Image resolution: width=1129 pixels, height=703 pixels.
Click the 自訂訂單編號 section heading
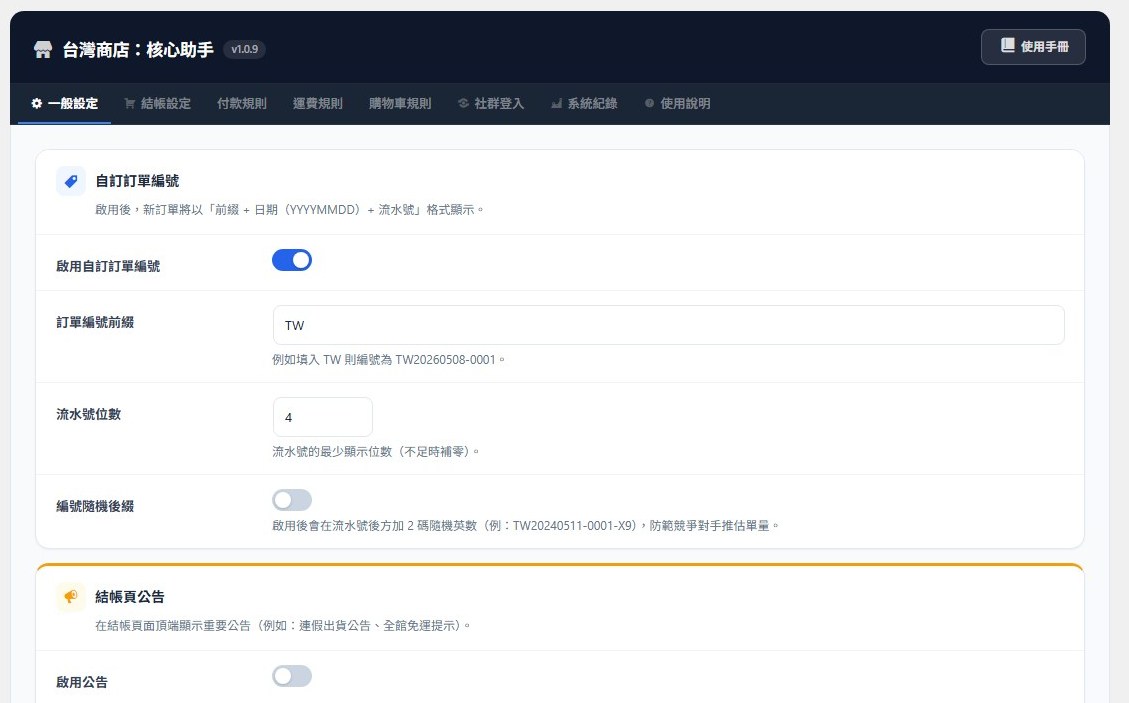(x=137, y=181)
